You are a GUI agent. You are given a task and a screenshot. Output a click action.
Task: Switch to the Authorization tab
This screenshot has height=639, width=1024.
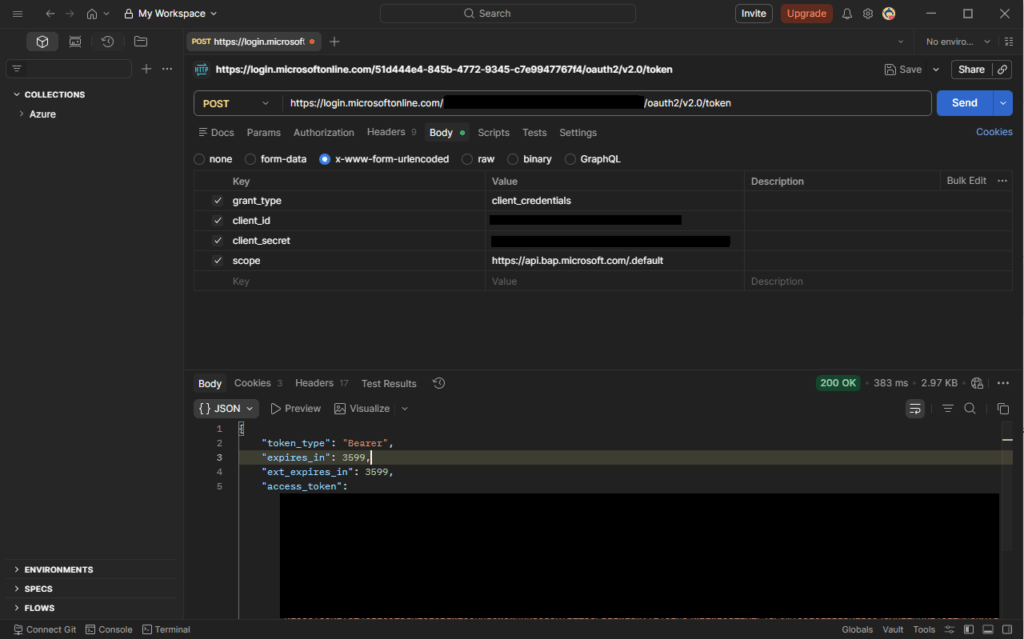[x=323, y=133]
